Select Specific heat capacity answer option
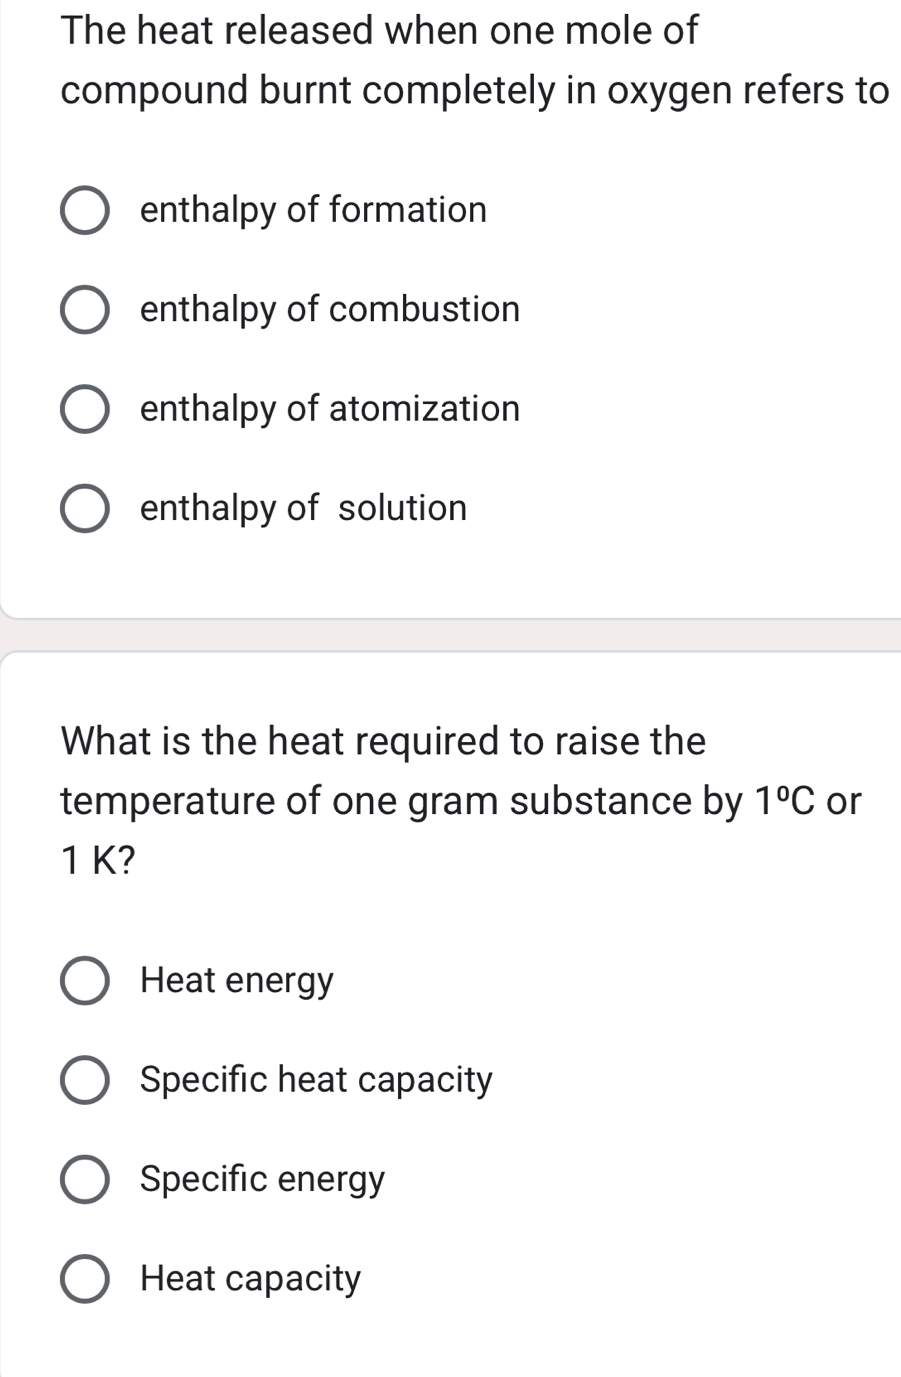 85,1080
